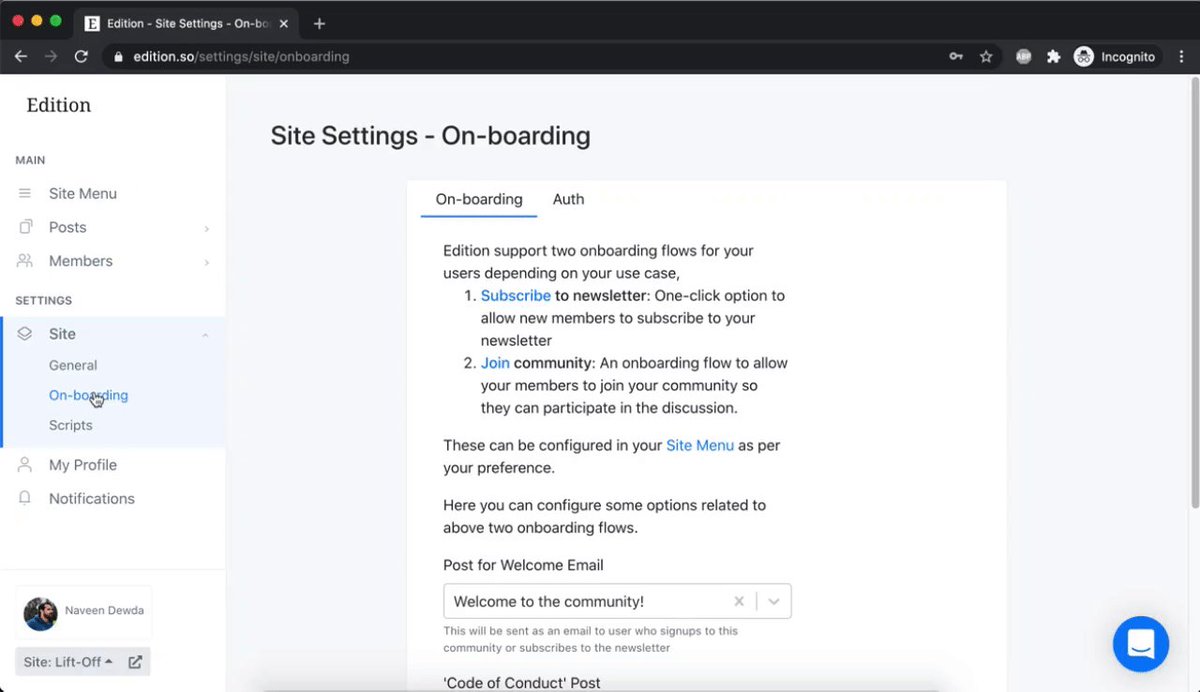
Task: Open the Notifications page
Action: point(92,498)
